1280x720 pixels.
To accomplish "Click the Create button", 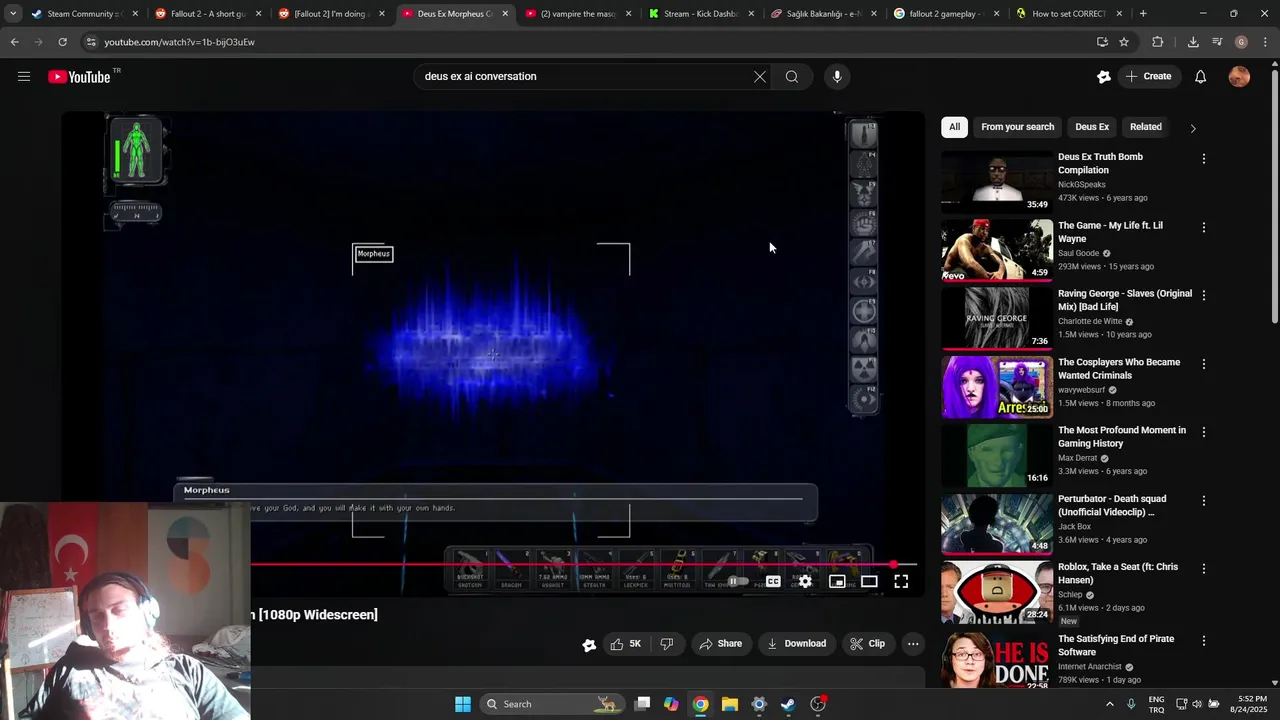I will pyautogui.click(x=1149, y=77).
